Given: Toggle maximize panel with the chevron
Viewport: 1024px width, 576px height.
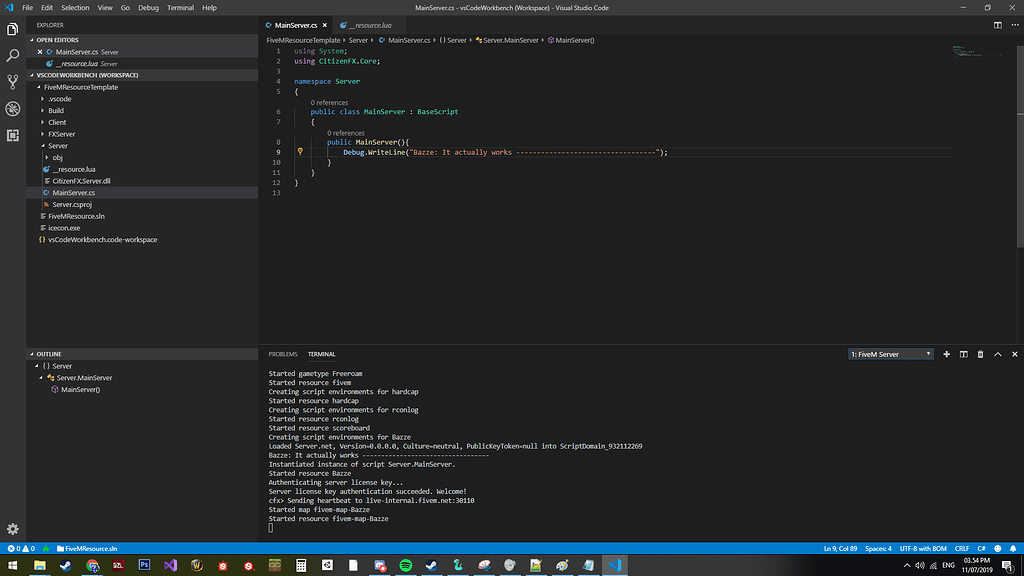Looking at the screenshot, I should [x=997, y=354].
